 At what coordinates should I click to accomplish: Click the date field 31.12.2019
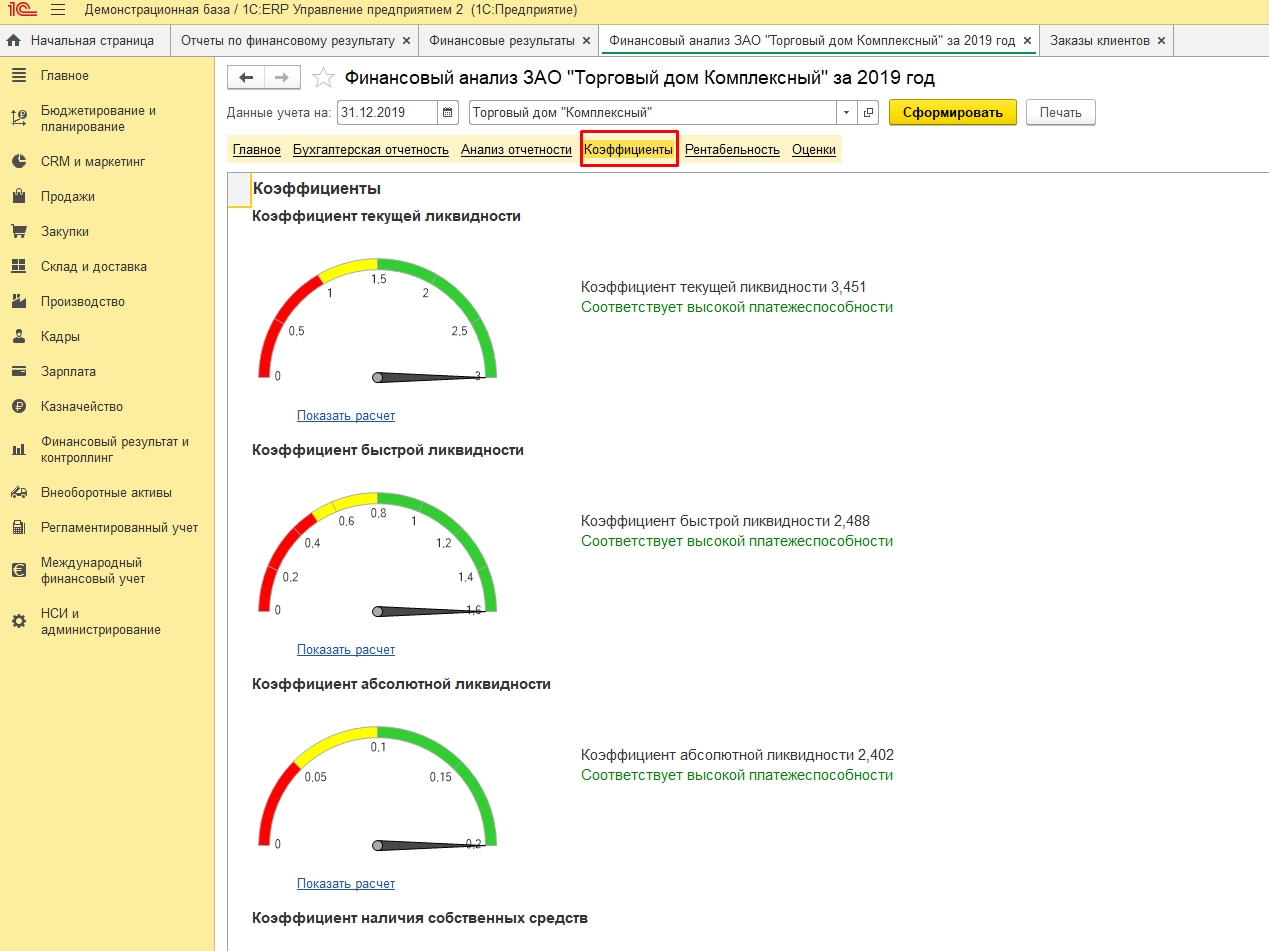pyautogui.click(x=388, y=112)
